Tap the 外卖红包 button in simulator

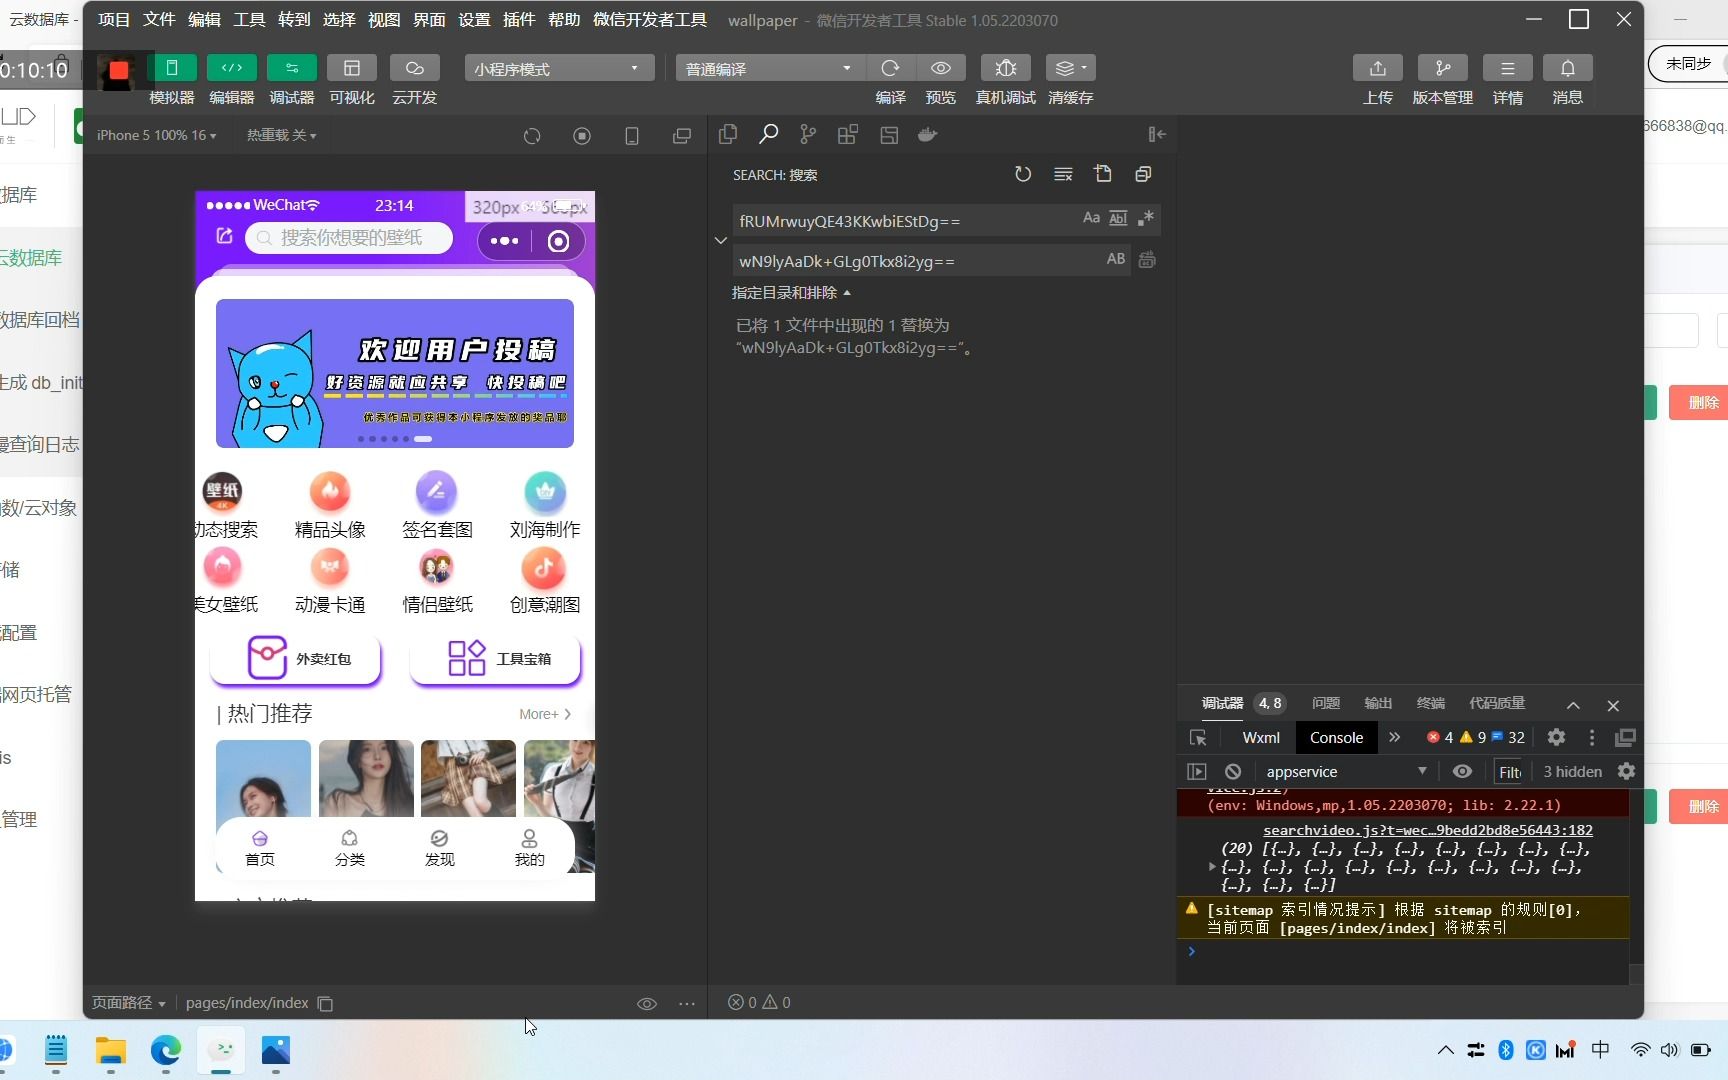[296, 659]
